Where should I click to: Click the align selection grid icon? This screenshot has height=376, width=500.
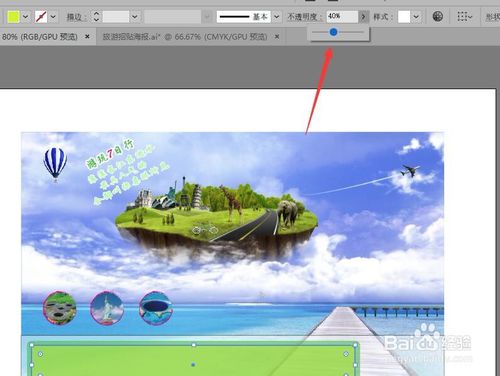point(465,16)
